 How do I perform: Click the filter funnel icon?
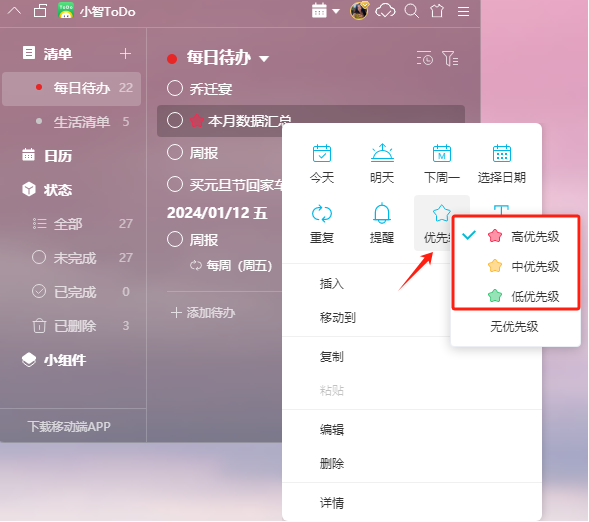450,59
